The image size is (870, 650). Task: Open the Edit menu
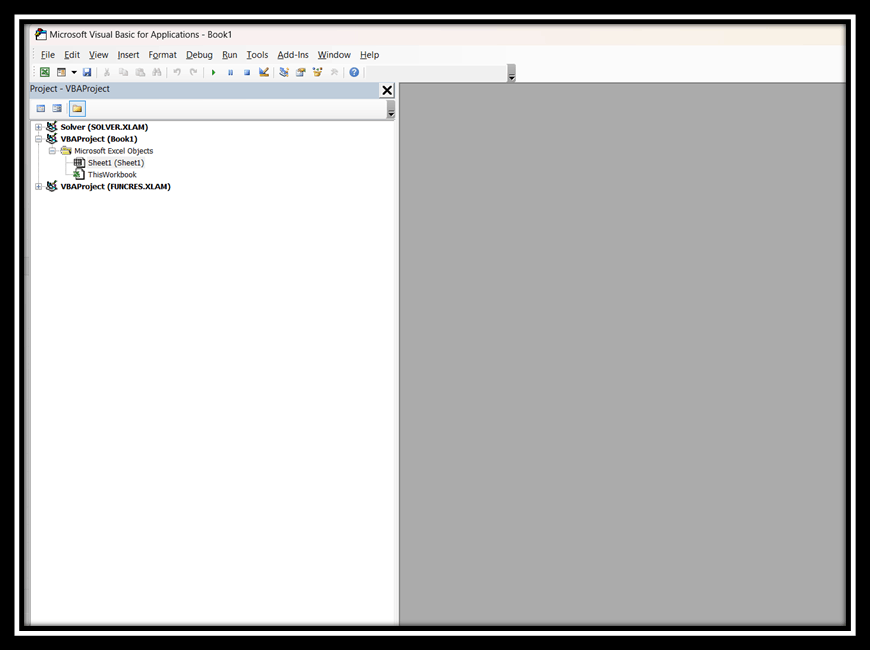point(72,55)
